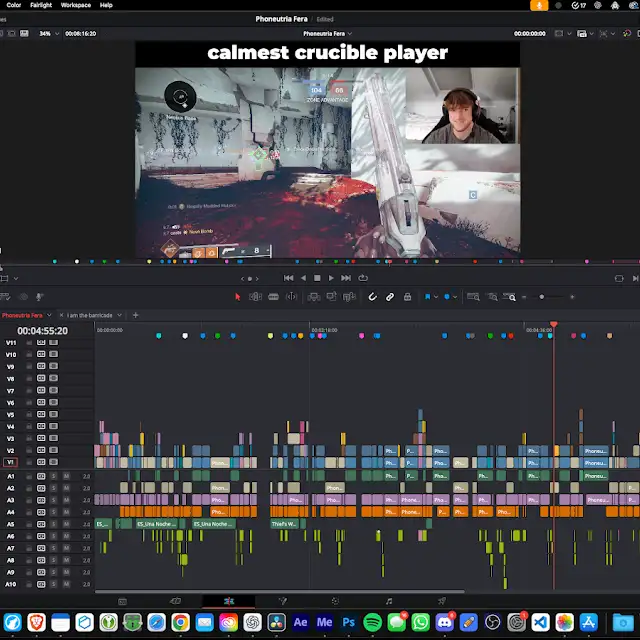Close the I am the barricade tab
Screen dimensions: 640x640
coord(61,315)
